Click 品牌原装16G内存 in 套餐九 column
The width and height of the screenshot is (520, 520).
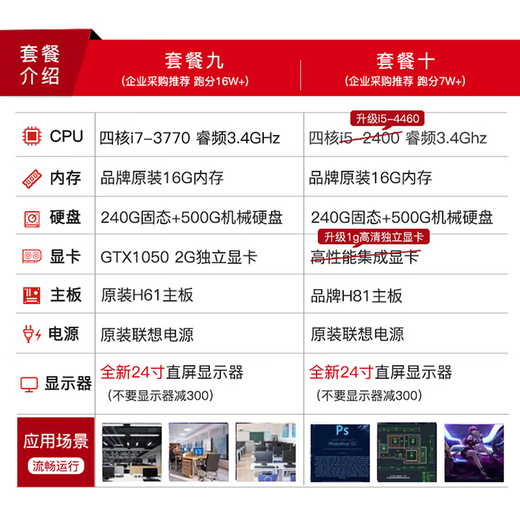point(162,178)
